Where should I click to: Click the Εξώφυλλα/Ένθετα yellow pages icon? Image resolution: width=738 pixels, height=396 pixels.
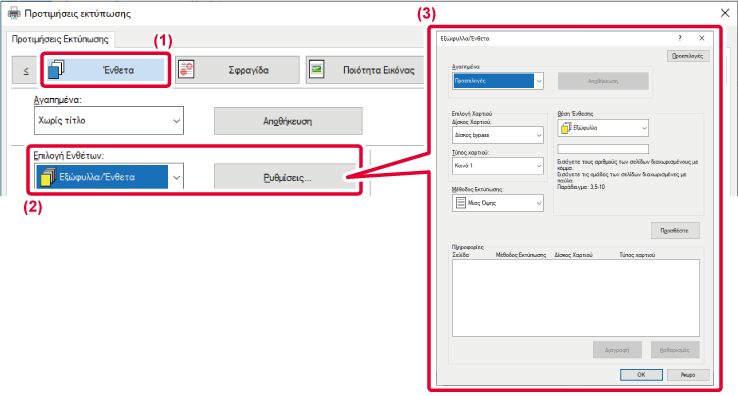click(x=48, y=177)
